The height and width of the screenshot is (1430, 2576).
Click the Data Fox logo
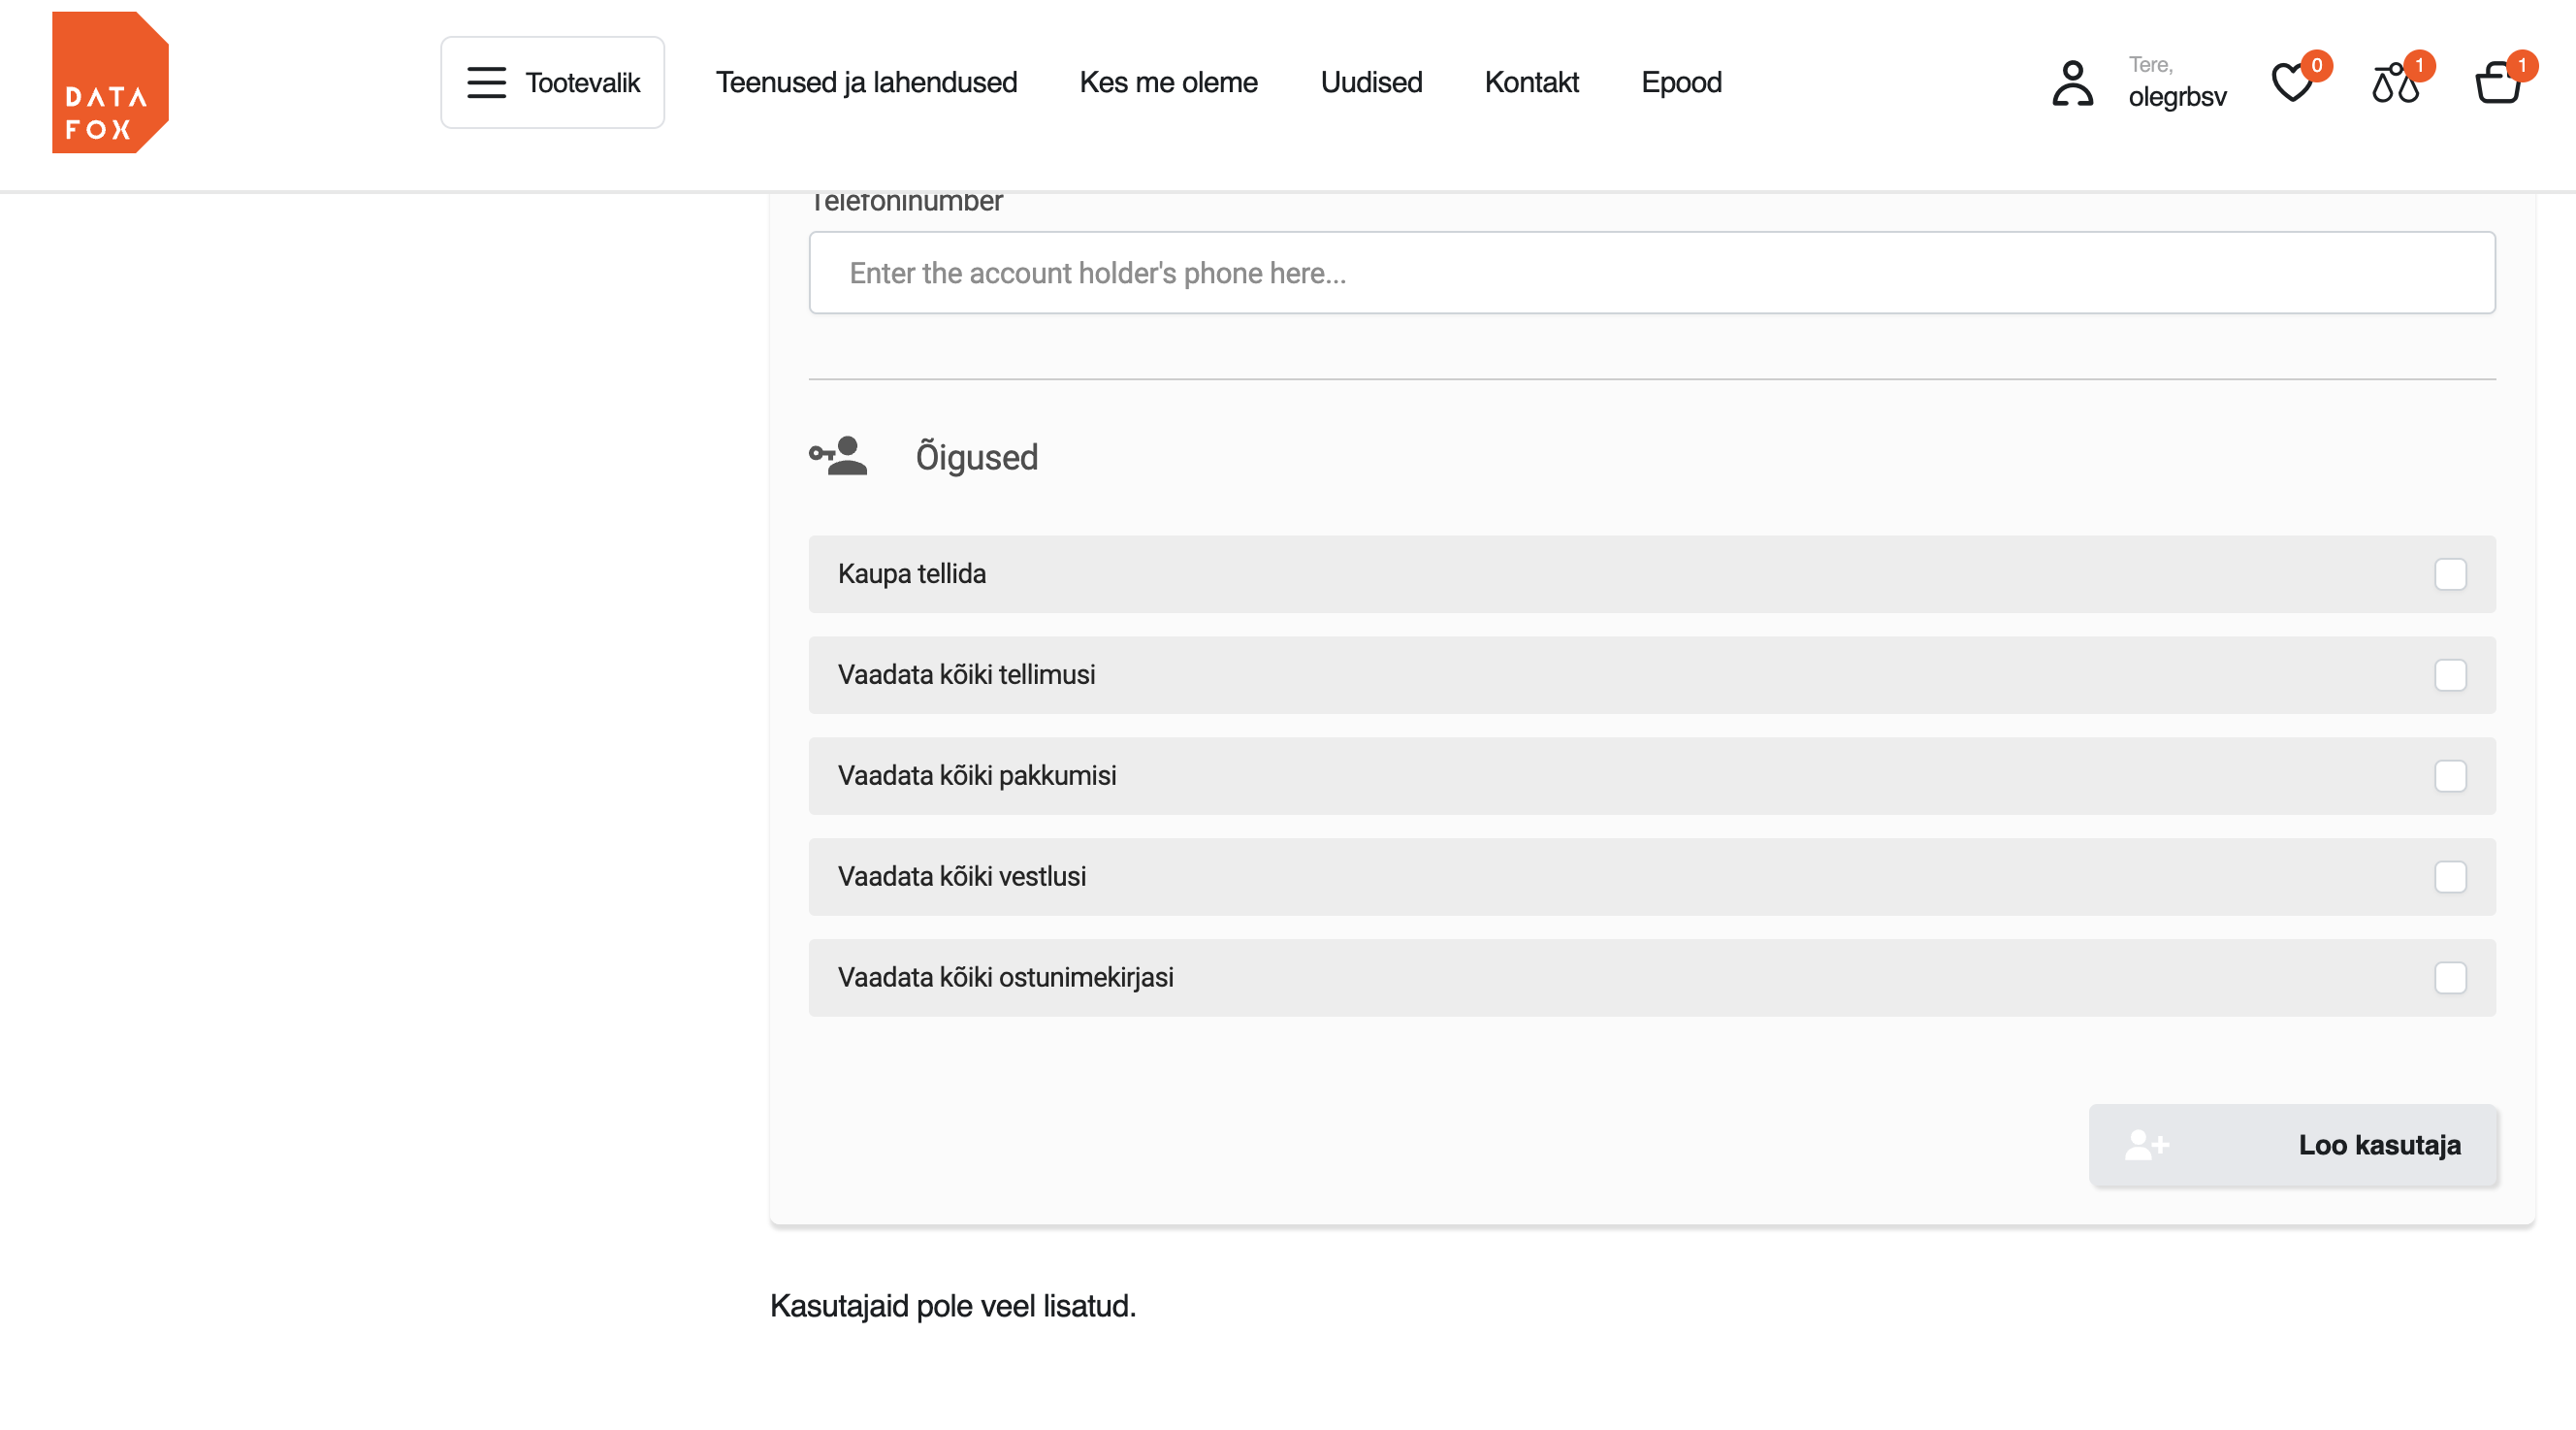click(110, 82)
